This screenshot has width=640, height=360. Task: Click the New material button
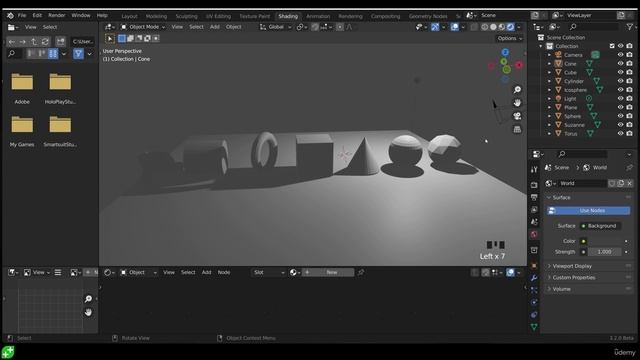(328, 272)
